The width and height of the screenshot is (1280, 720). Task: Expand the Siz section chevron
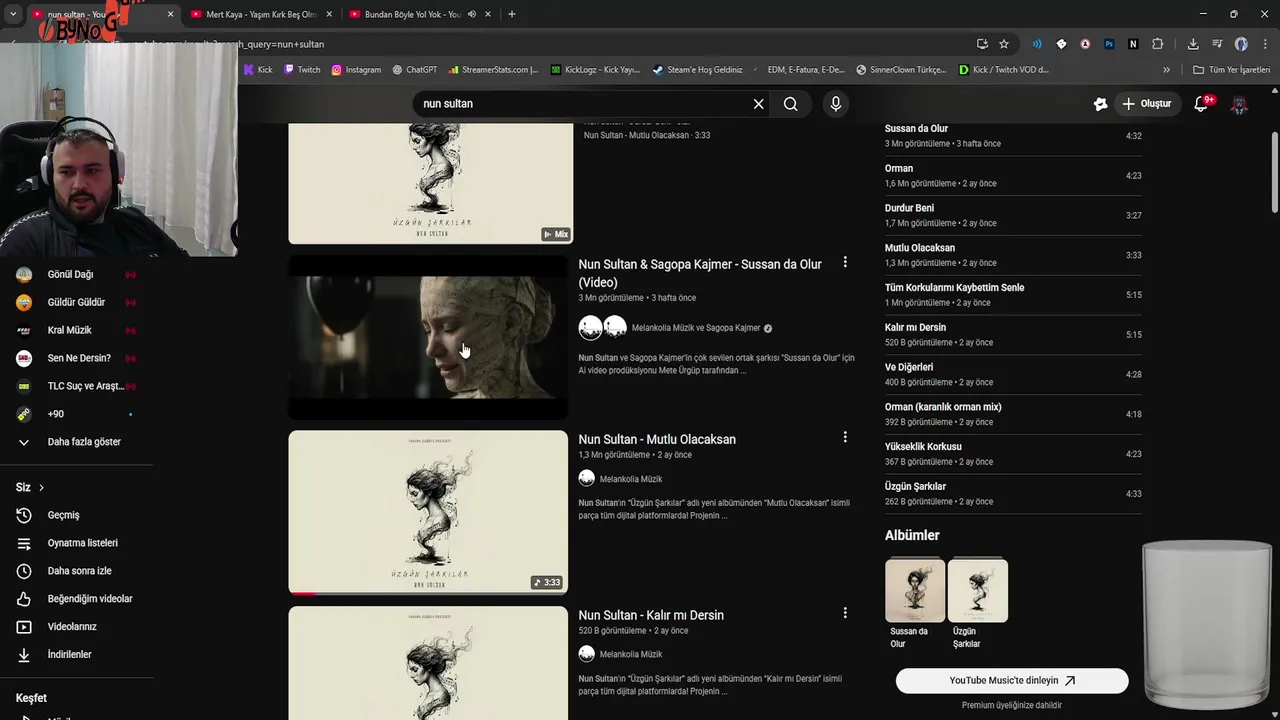point(41,488)
